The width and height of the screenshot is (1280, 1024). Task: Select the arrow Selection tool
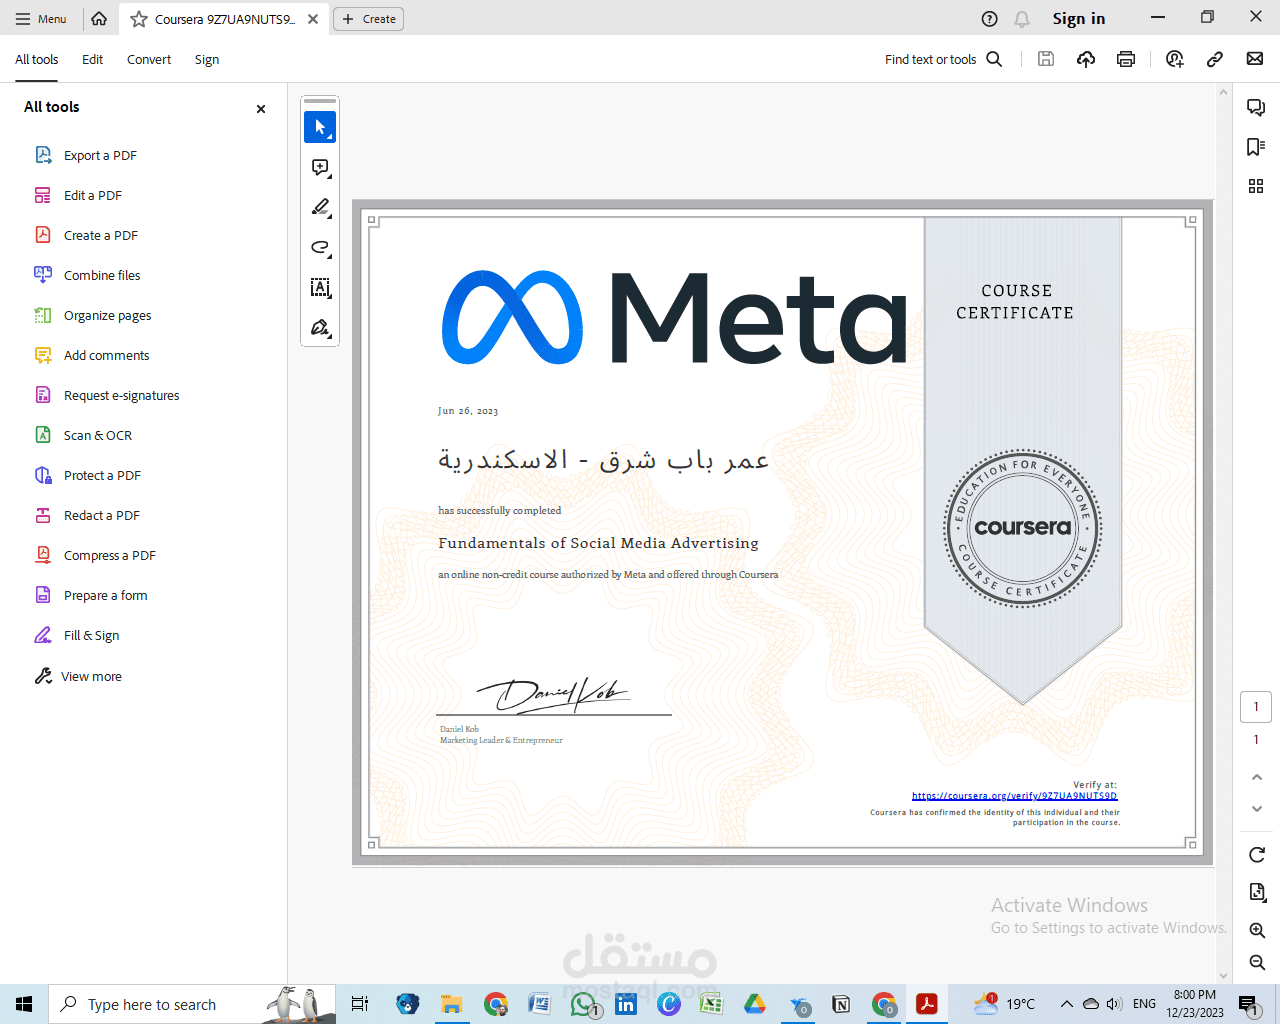pos(320,127)
